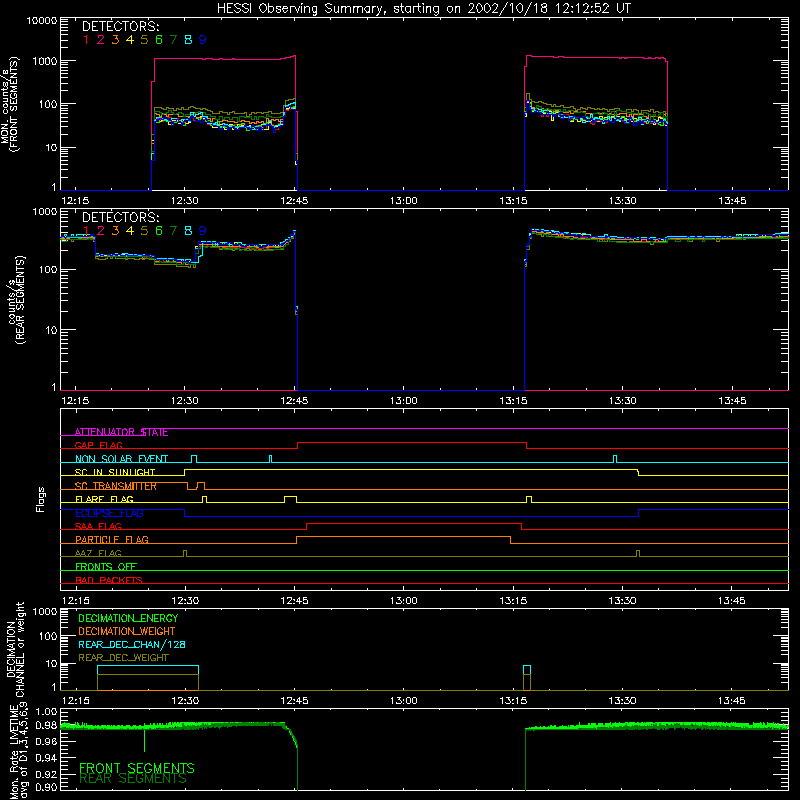The height and width of the screenshot is (800, 800).
Task: Click the SC_TRANSMITTER flag label
Action: tap(116, 486)
